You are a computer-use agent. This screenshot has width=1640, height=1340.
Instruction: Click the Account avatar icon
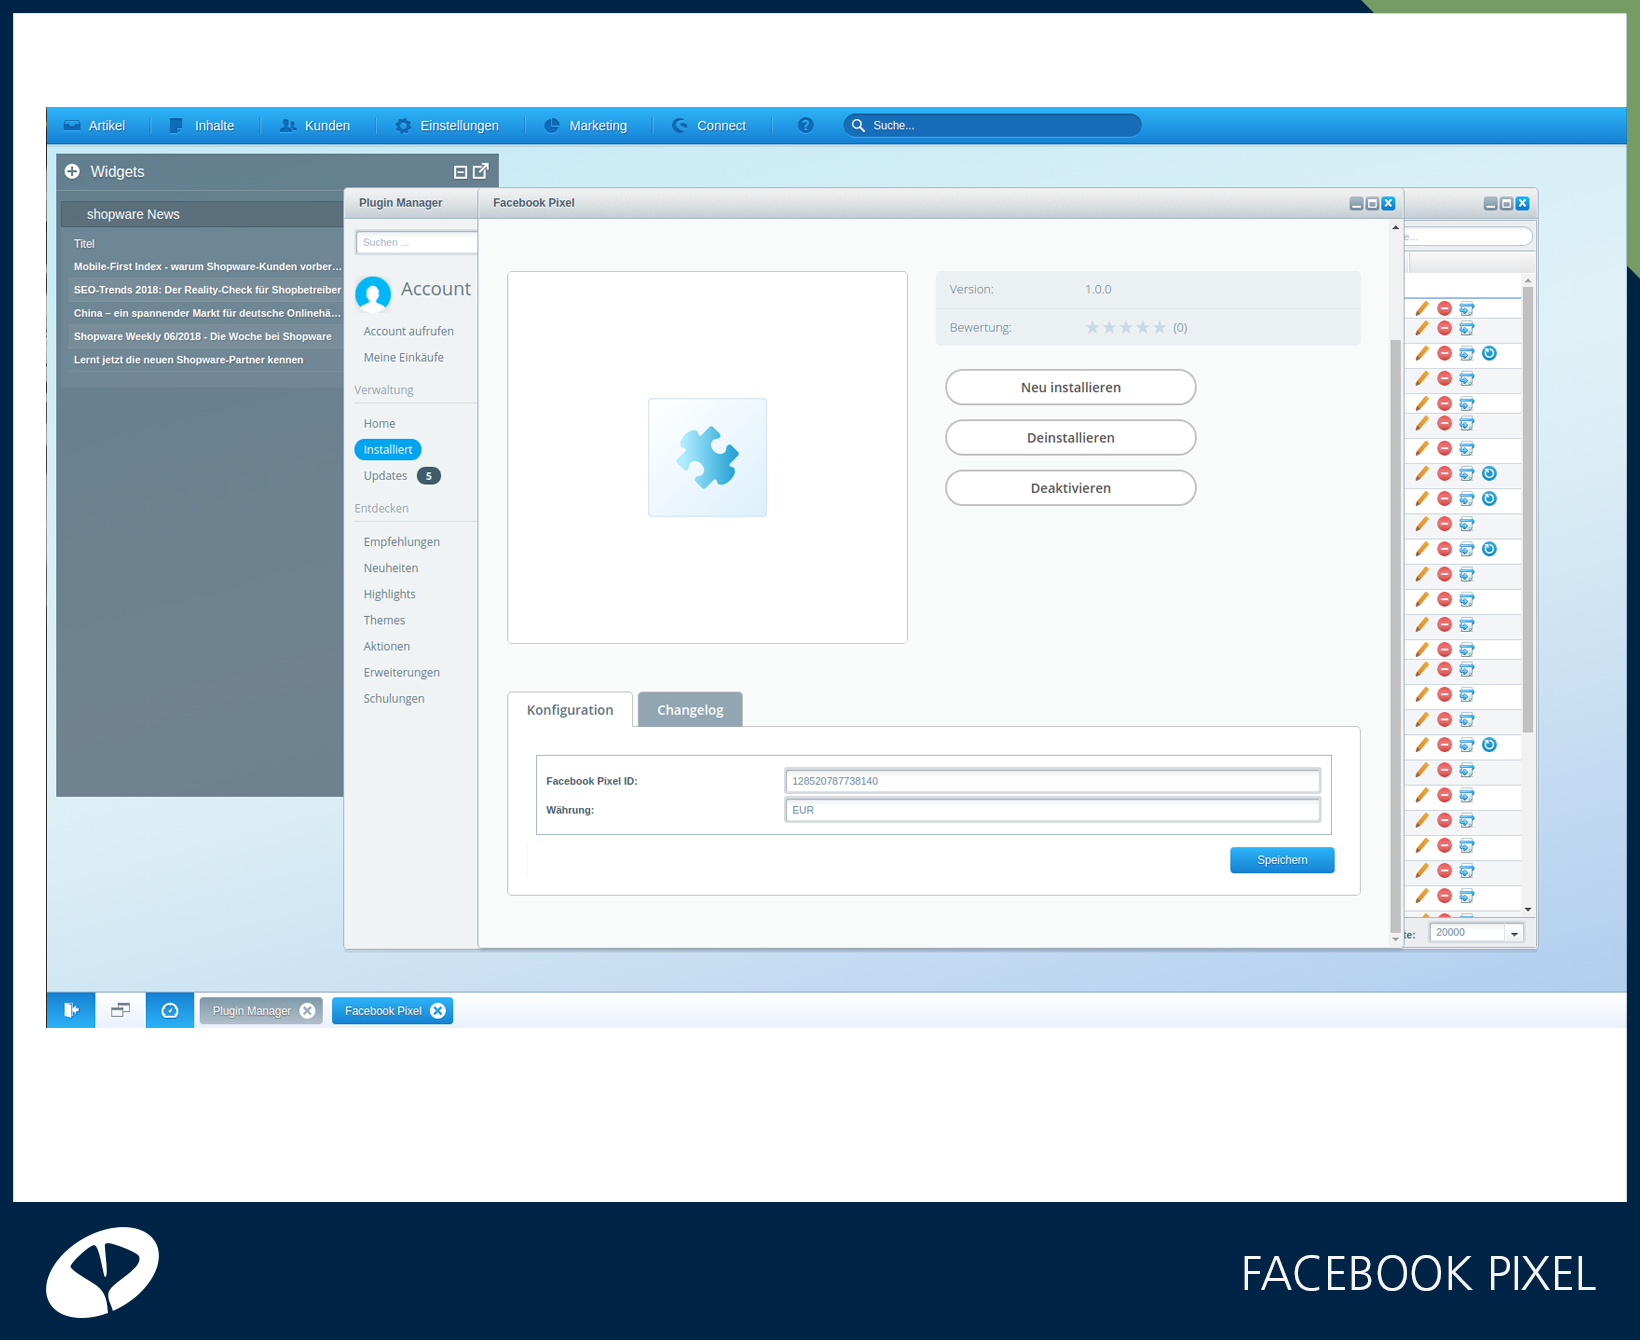[x=373, y=294]
